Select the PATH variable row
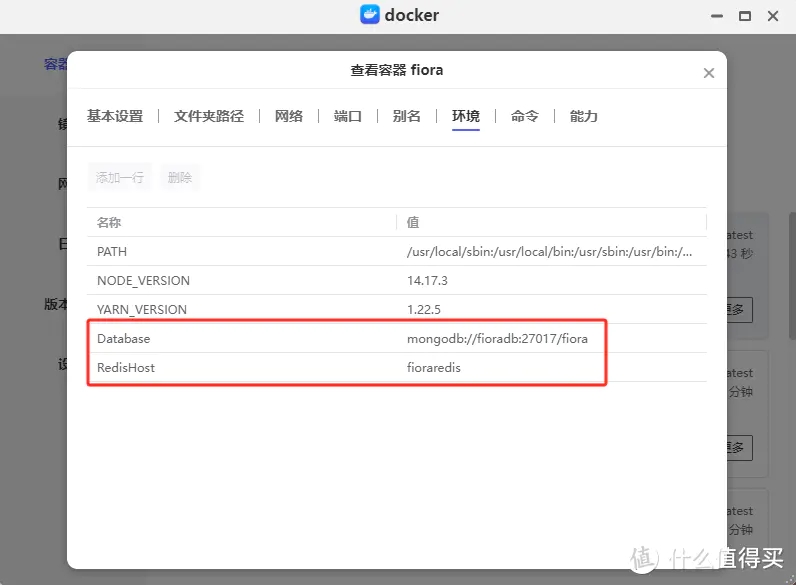The image size is (796, 585). tap(240, 252)
